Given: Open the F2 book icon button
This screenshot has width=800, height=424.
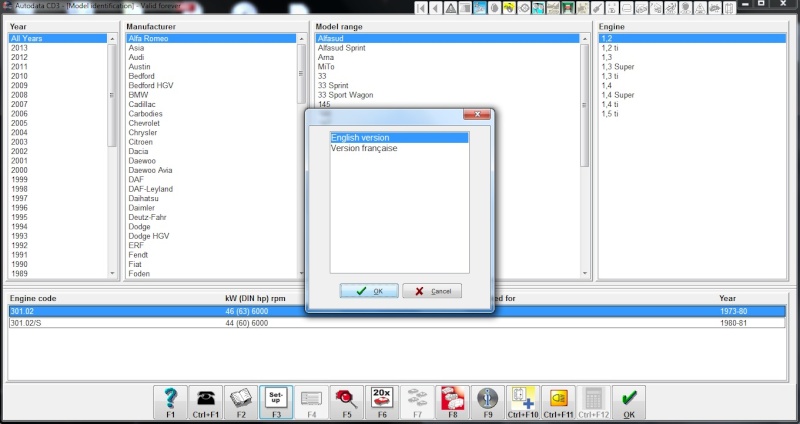Looking at the screenshot, I should [241, 403].
